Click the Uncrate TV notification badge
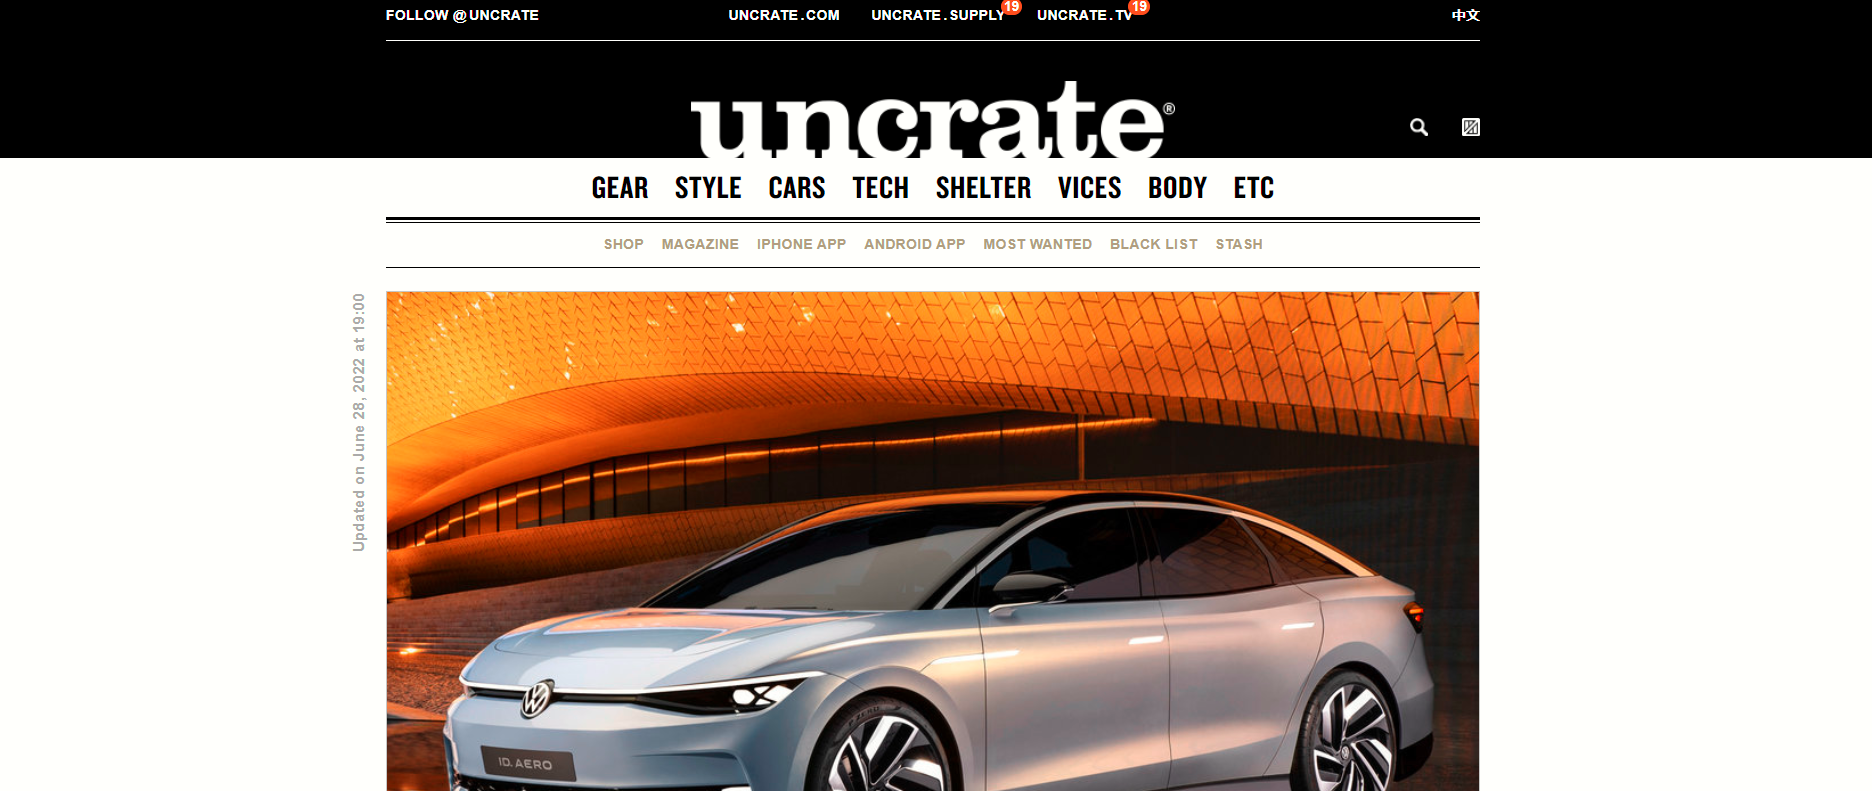This screenshot has height=791, width=1872. tap(1139, 7)
